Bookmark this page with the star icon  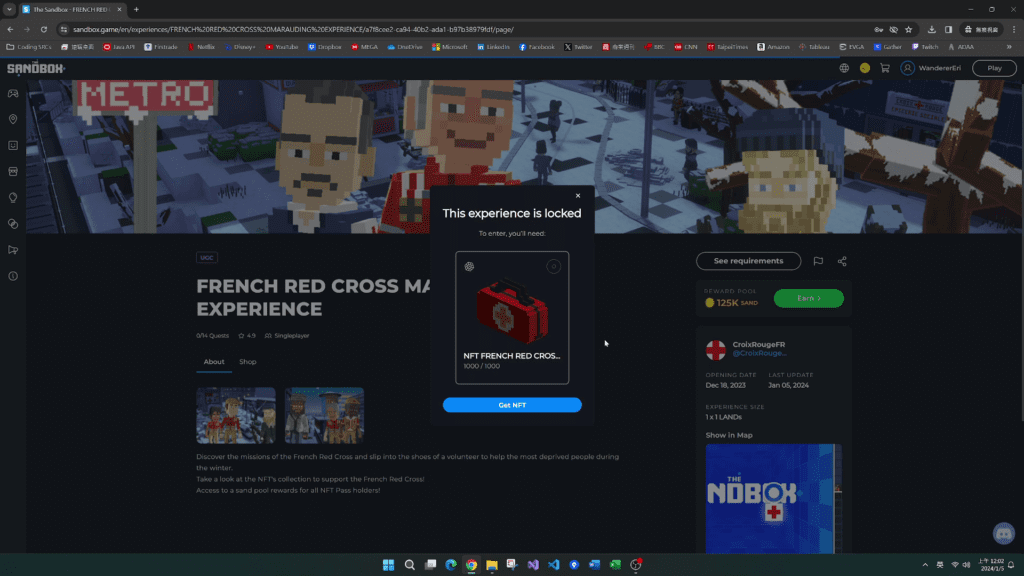(x=908, y=29)
